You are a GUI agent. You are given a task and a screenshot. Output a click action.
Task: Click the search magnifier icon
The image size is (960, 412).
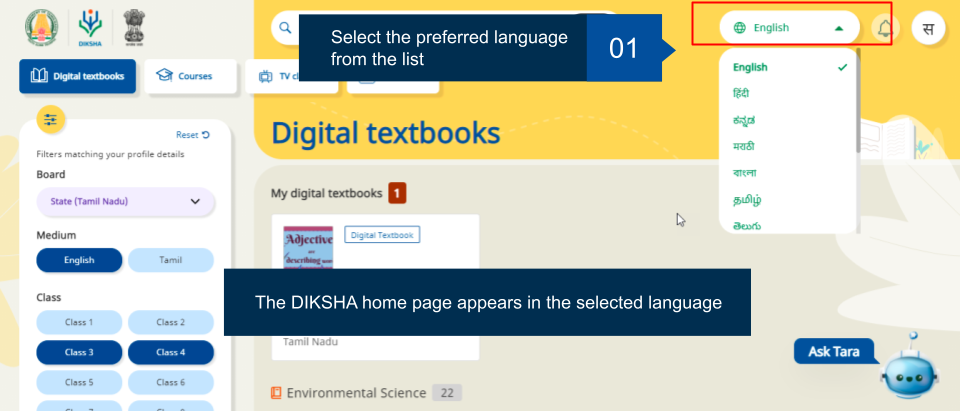coord(285,28)
